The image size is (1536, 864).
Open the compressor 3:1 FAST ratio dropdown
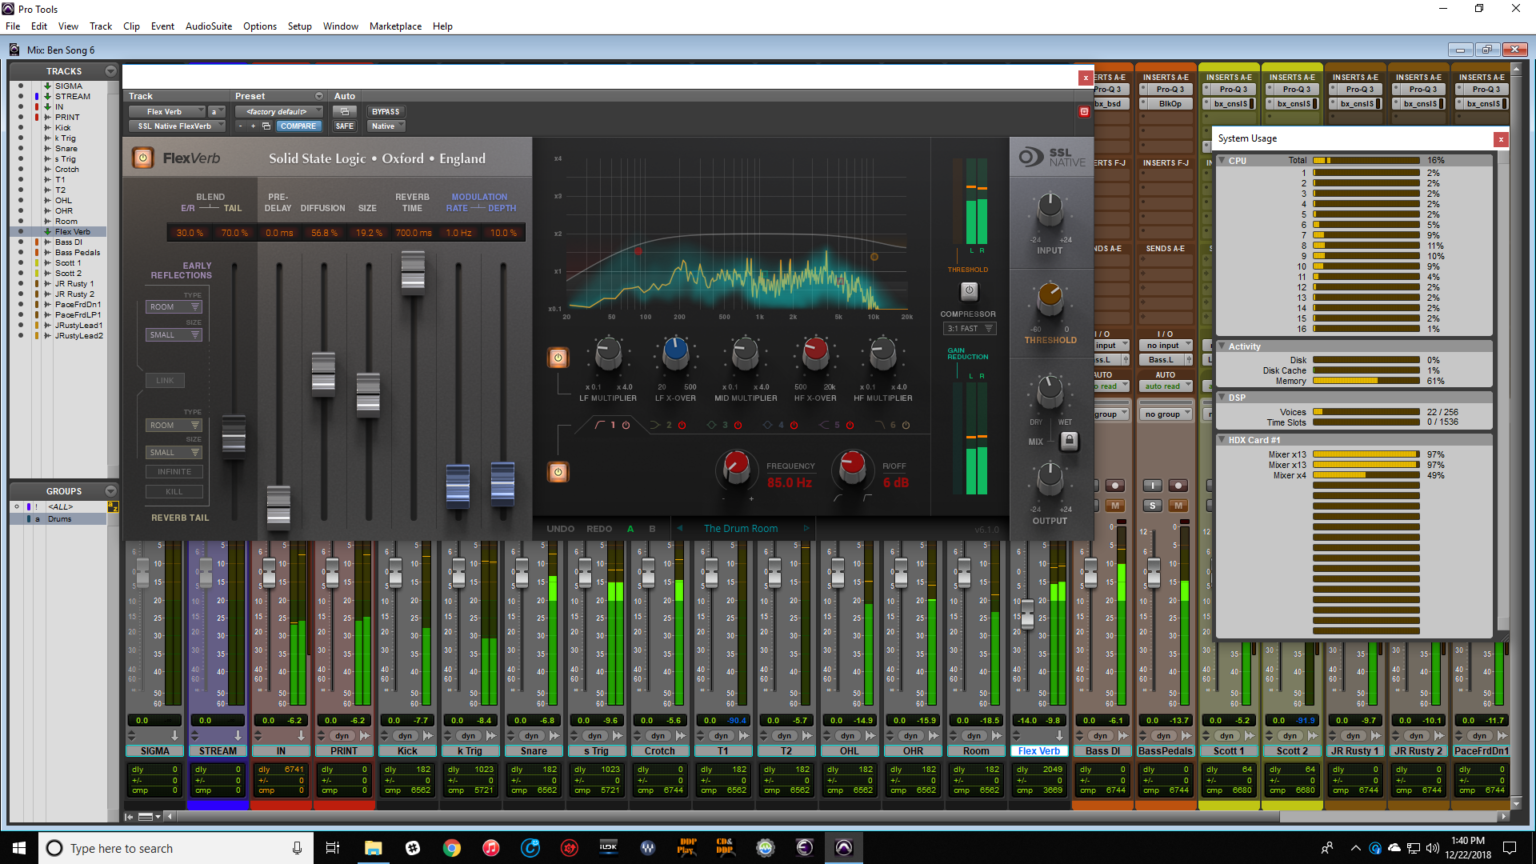point(968,327)
